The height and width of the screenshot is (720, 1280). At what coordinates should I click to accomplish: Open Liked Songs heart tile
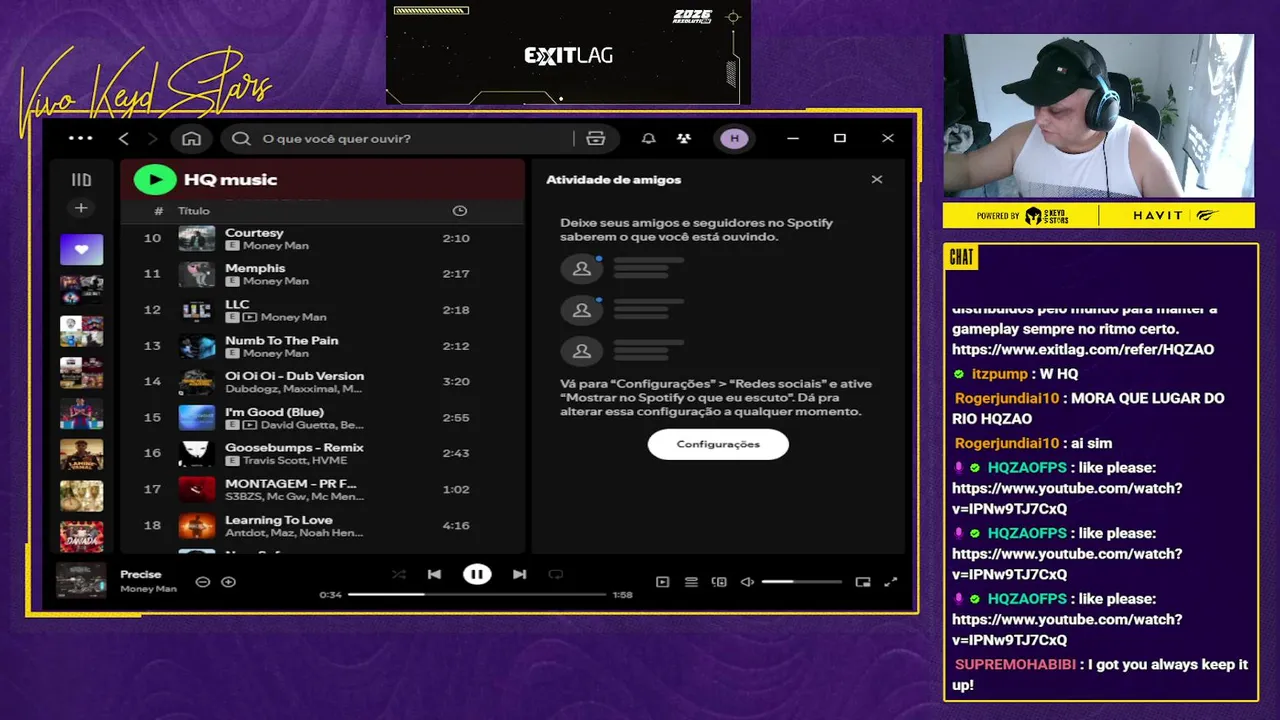pos(81,249)
